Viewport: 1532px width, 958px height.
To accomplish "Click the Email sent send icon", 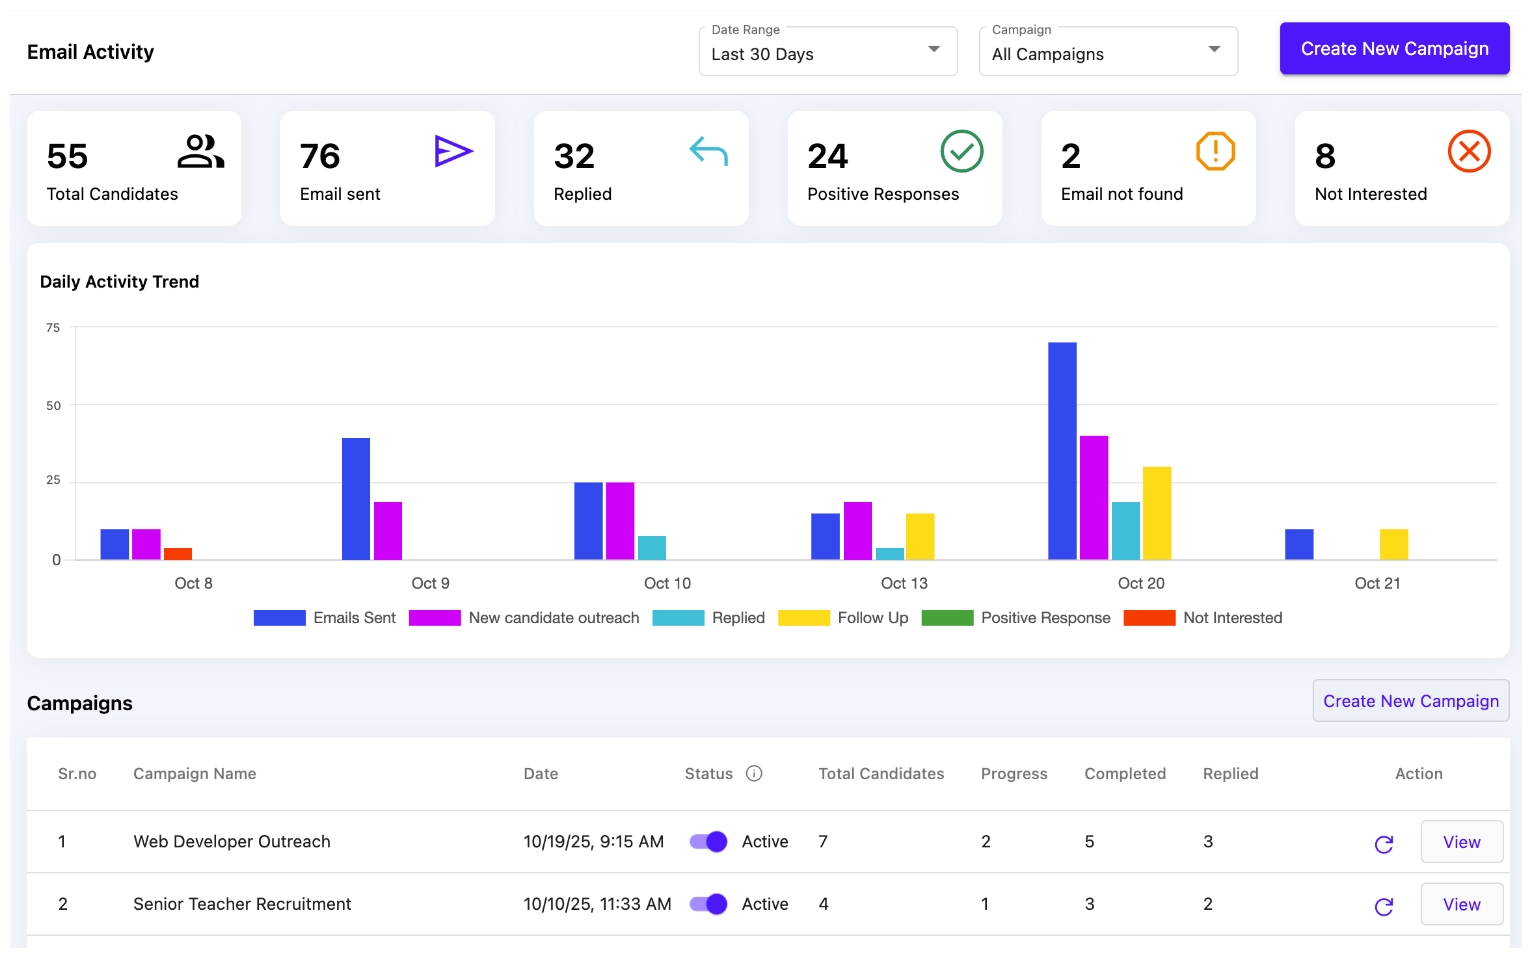I will (x=454, y=150).
